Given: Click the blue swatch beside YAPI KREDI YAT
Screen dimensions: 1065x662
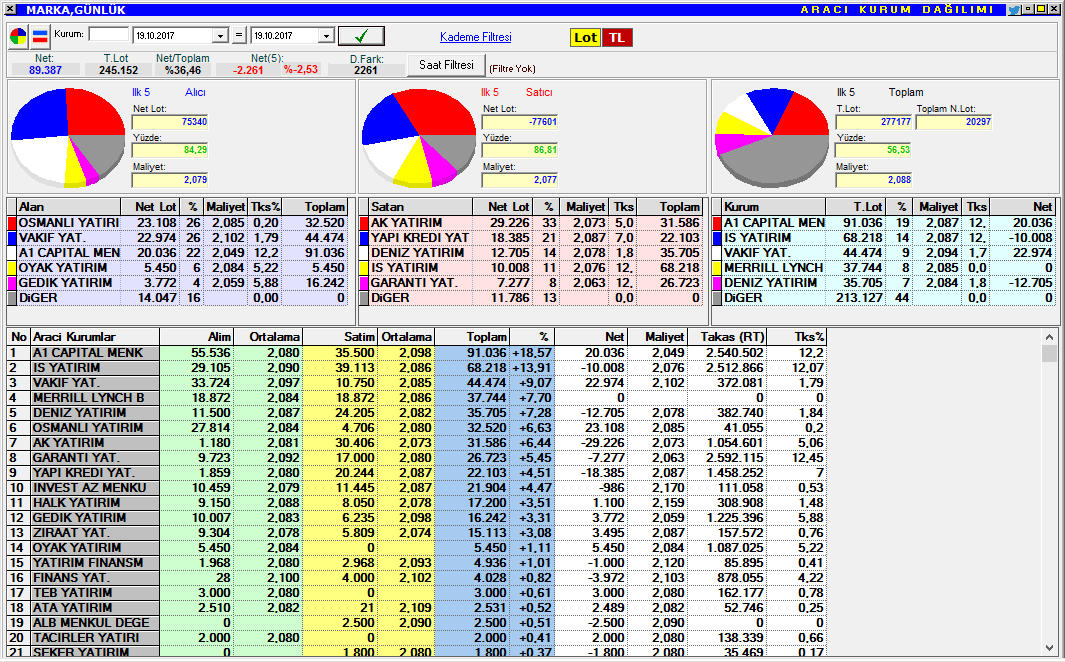Looking at the screenshot, I should click(364, 238).
